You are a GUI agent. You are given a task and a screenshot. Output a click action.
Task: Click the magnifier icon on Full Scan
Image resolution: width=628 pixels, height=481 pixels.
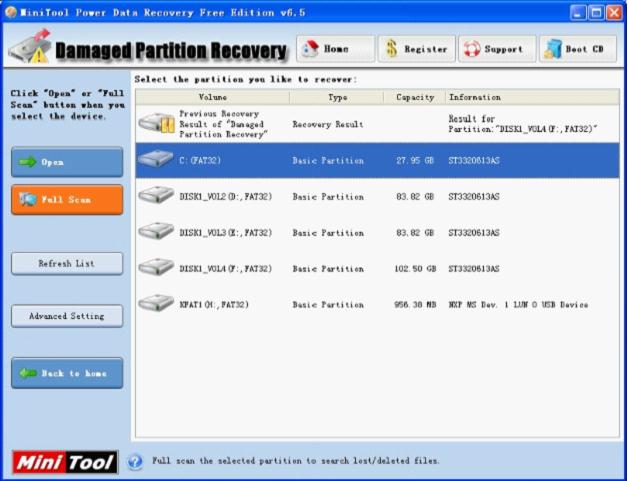28,199
